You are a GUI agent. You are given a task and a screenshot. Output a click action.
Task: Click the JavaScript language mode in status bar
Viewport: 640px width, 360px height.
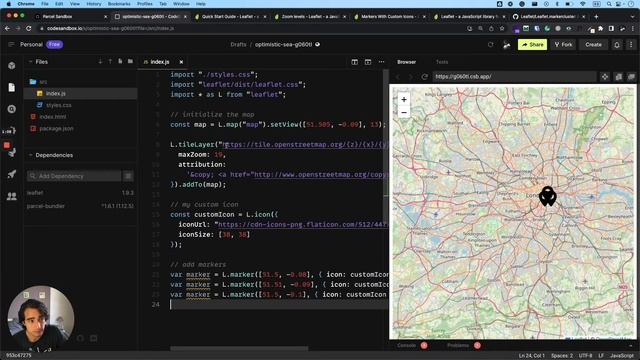click(622, 356)
